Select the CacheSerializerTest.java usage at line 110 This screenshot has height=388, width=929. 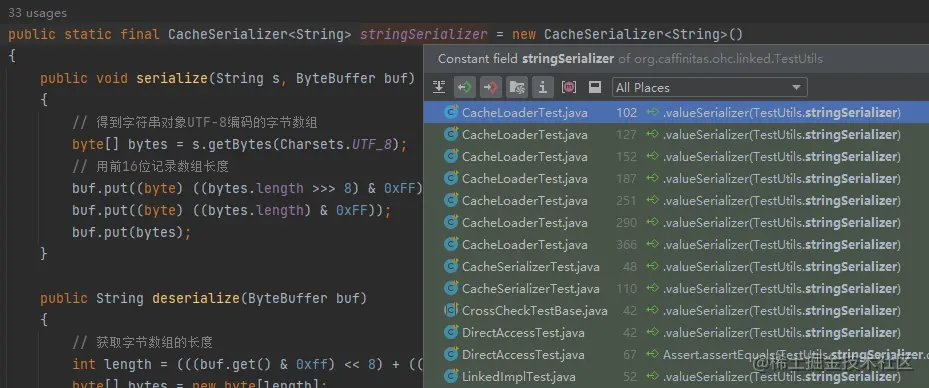[676, 288]
